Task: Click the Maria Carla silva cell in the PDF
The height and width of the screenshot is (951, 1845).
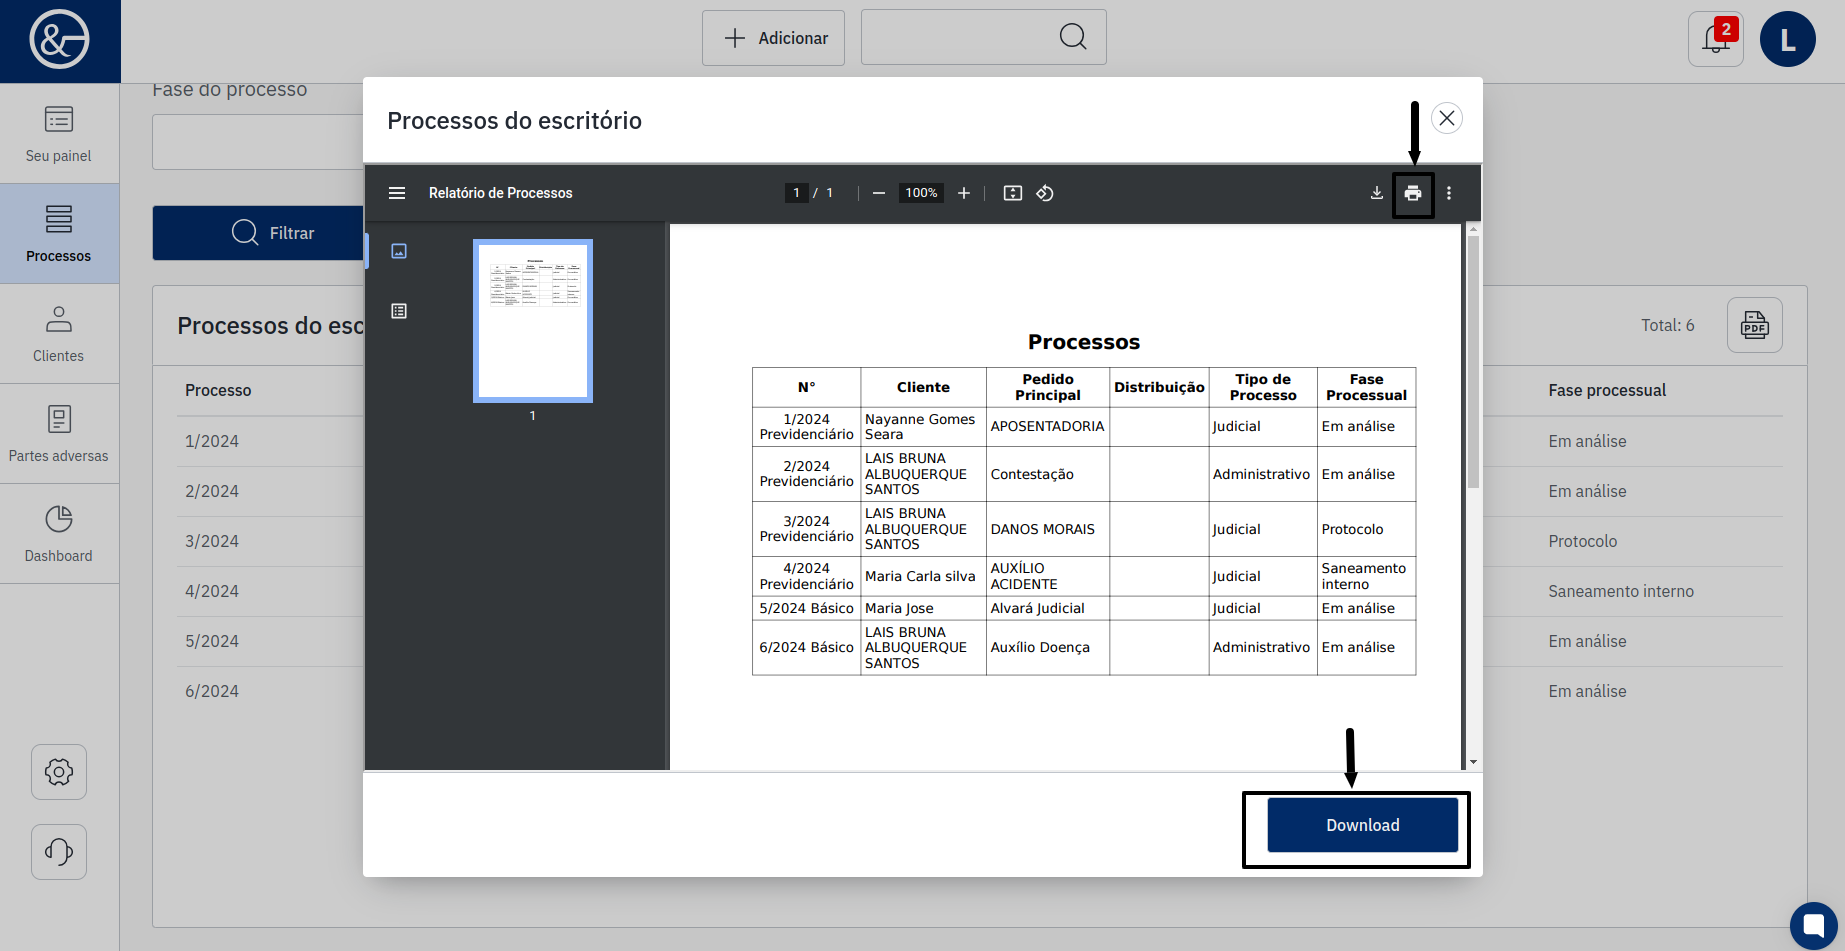Action: [x=923, y=576]
